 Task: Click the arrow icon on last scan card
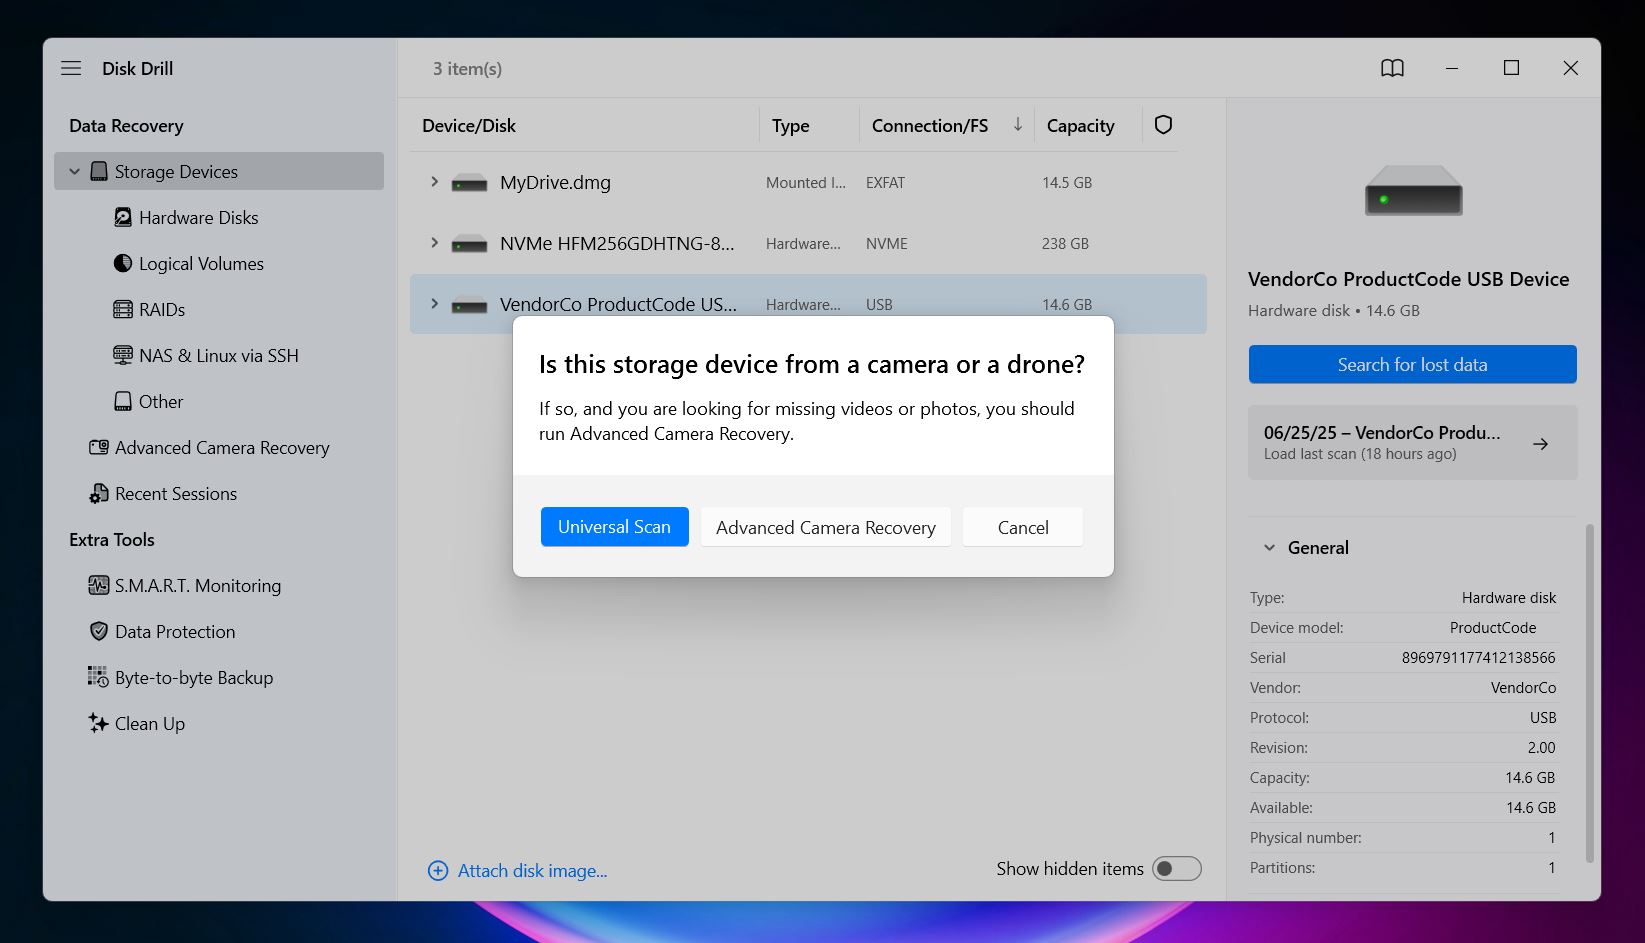click(1541, 444)
